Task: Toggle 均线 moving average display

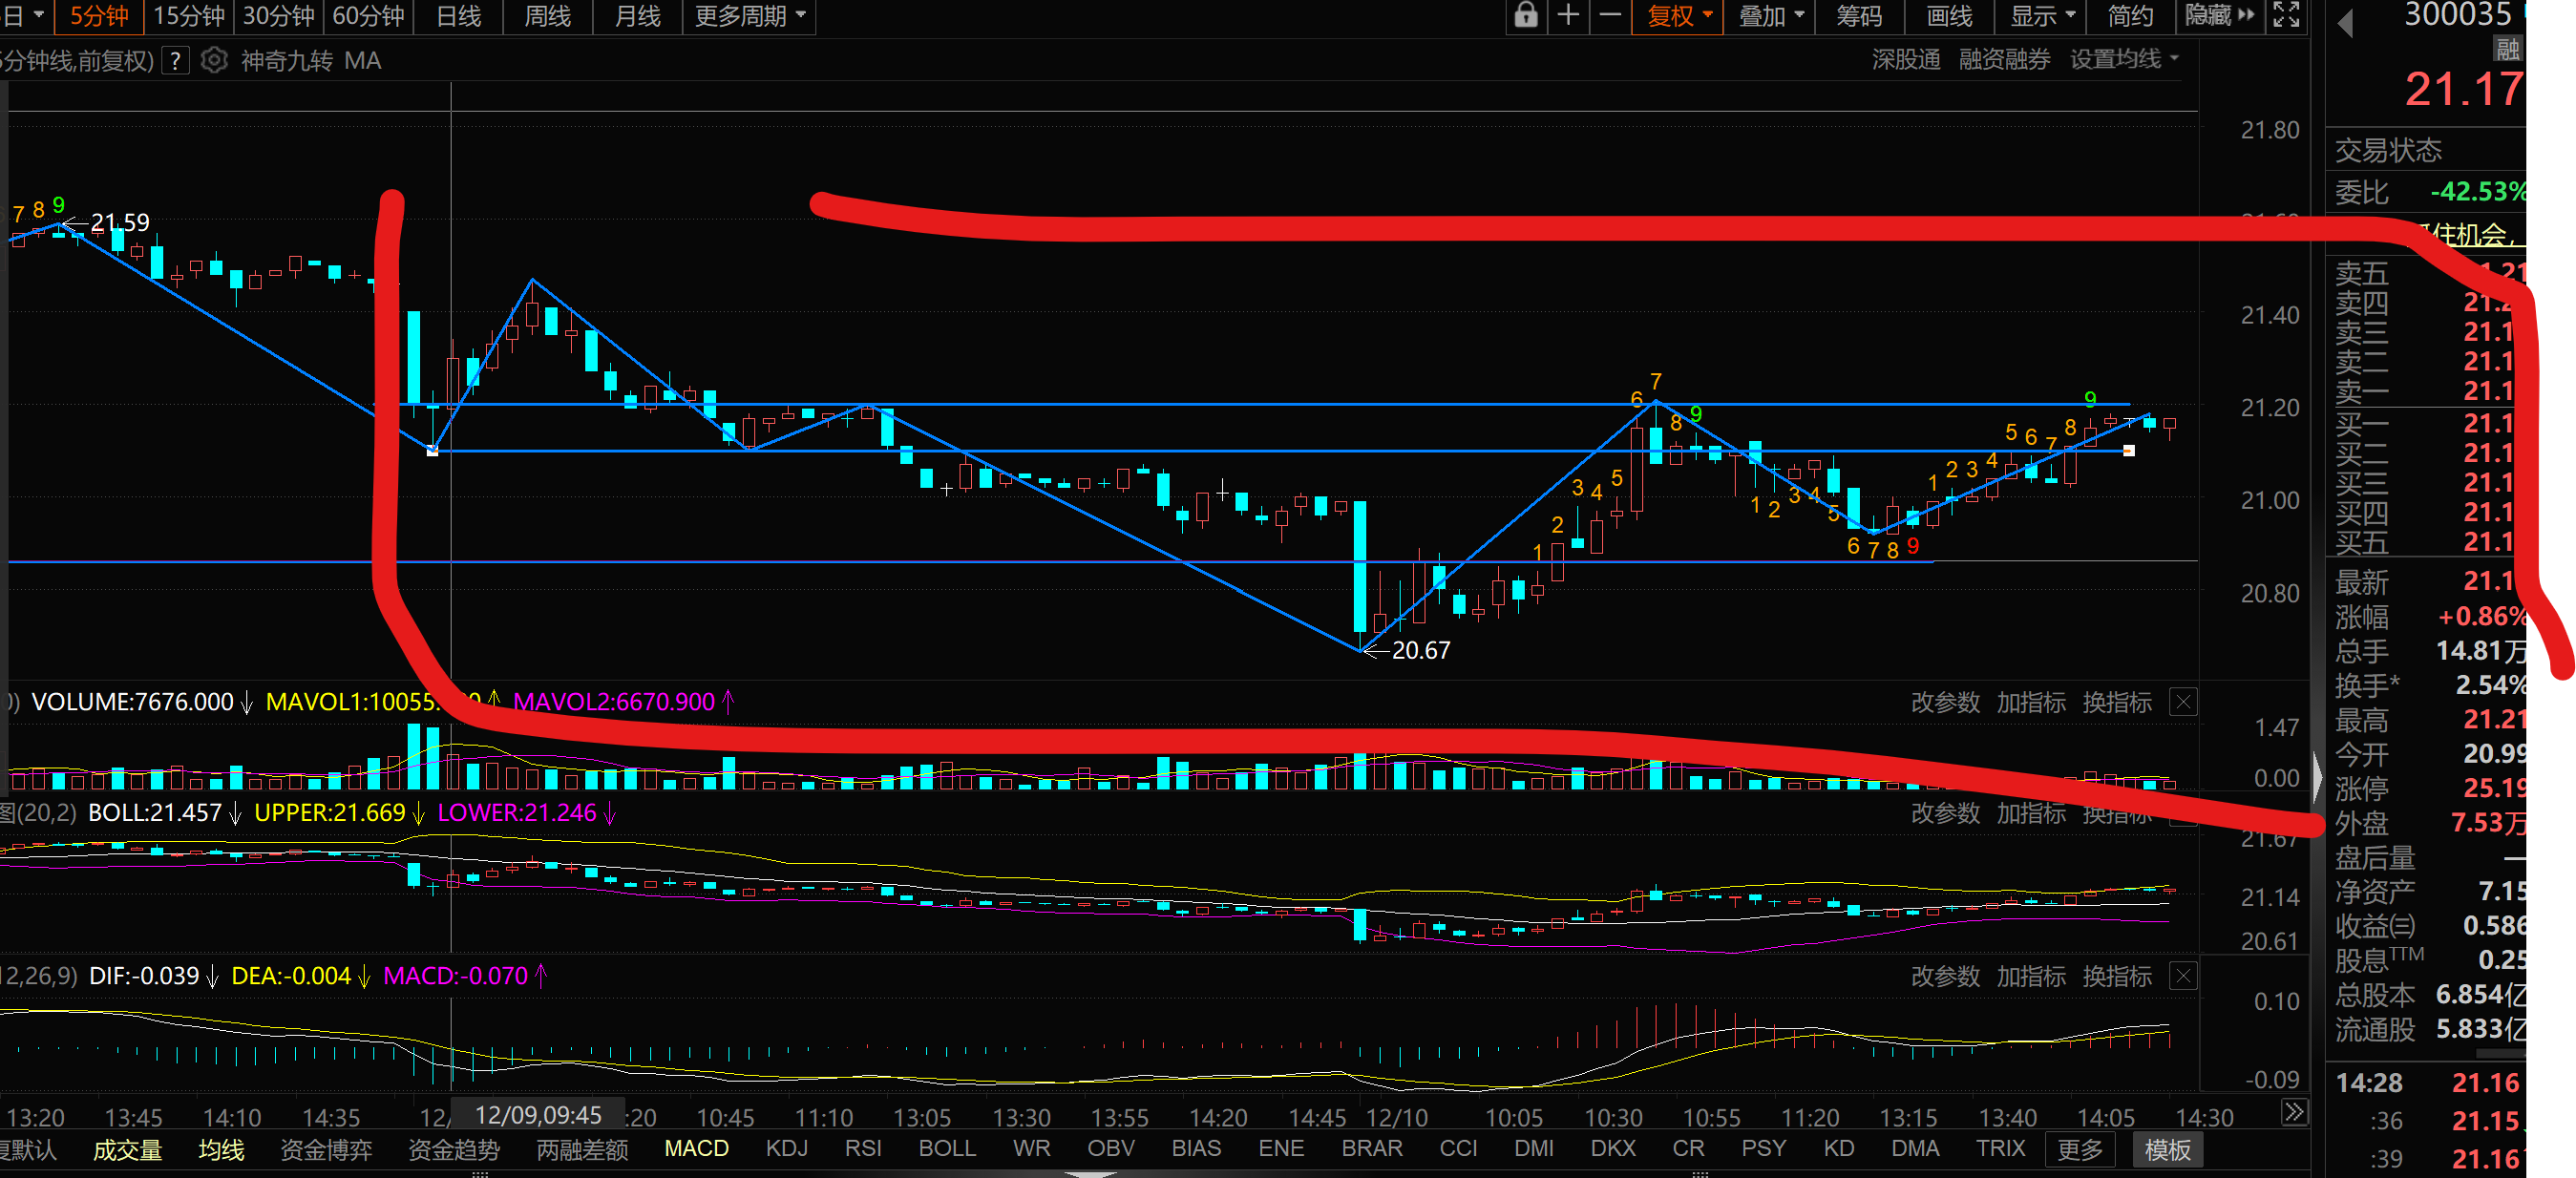Action: 221,1150
